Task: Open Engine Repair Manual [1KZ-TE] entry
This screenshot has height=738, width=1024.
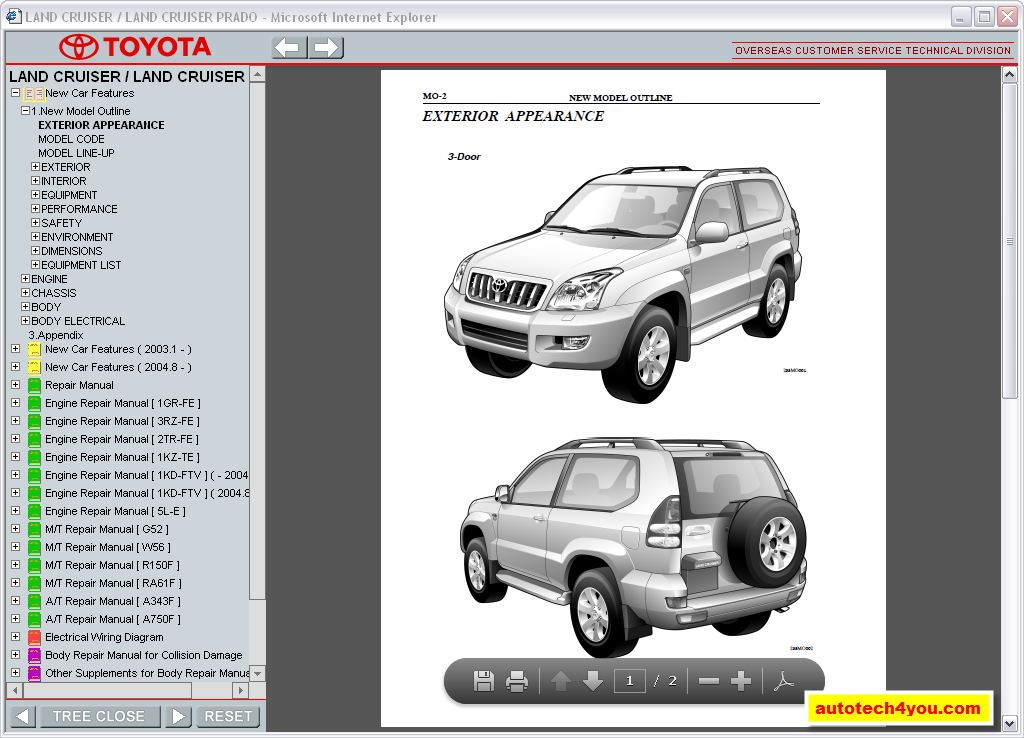Action: pyautogui.click(x=122, y=457)
